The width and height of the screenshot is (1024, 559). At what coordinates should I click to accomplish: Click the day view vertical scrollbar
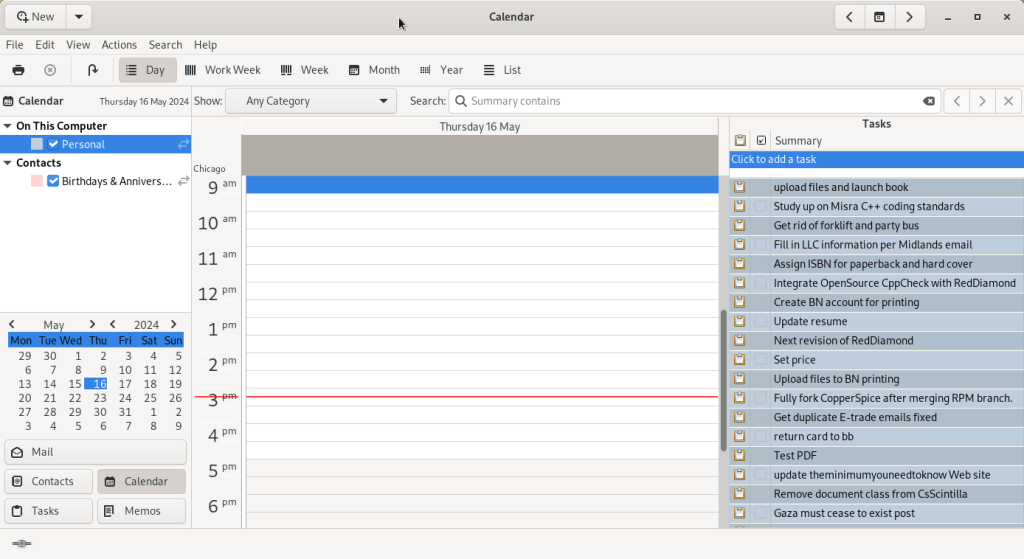coord(724,381)
